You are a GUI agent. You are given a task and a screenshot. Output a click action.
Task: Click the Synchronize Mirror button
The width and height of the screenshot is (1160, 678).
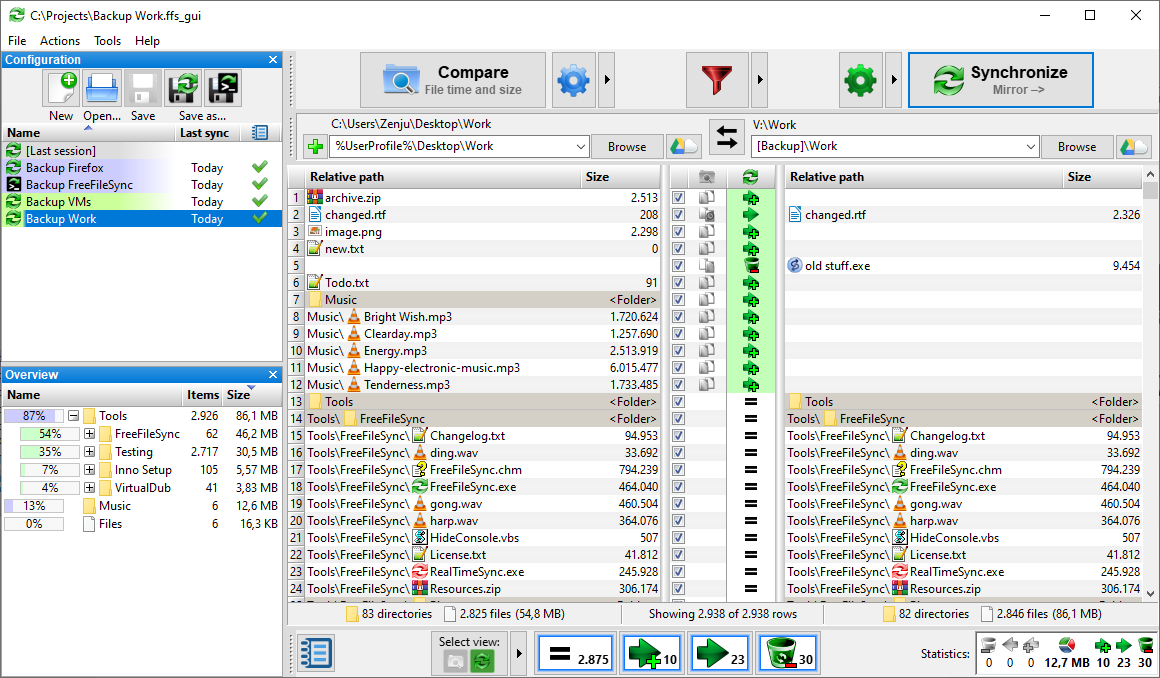[x=1000, y=79]
